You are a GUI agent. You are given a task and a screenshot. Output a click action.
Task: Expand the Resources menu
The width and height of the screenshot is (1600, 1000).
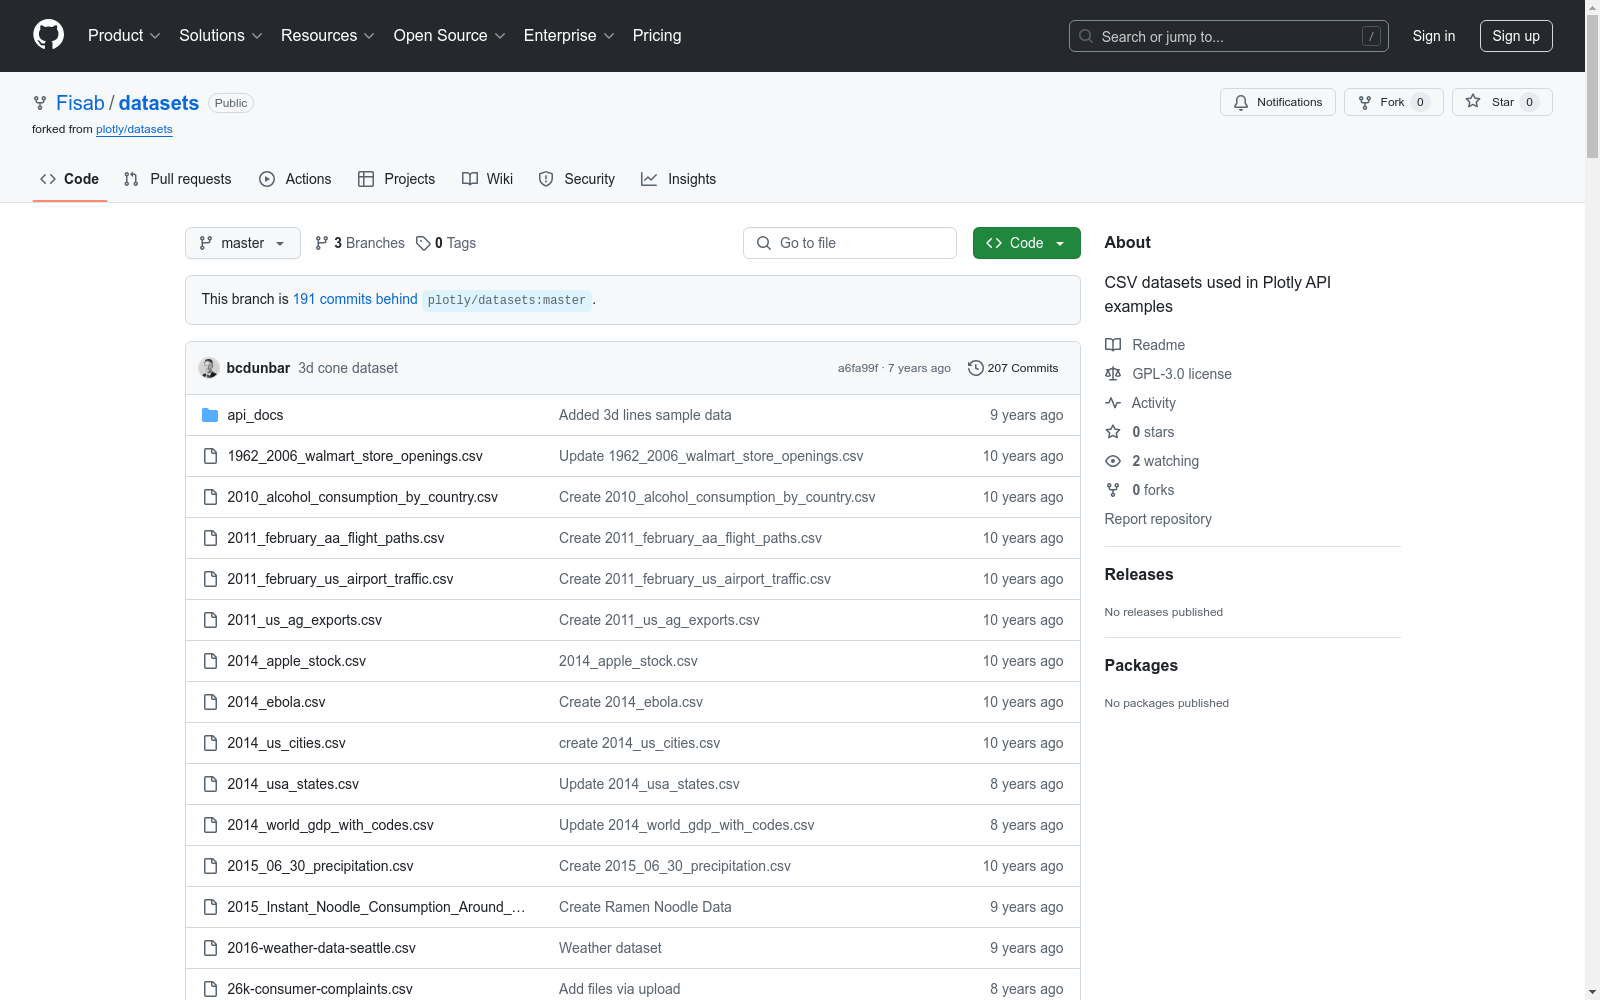[x=328, y=36]
